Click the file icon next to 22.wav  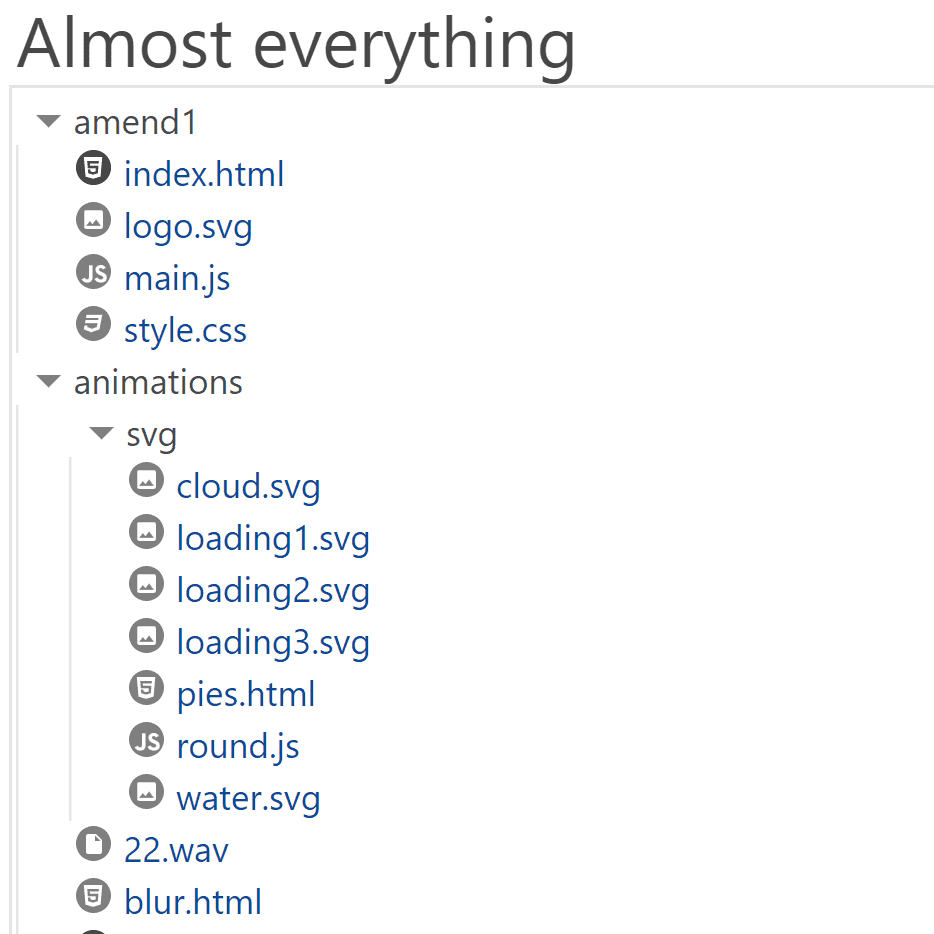point(93,845)
